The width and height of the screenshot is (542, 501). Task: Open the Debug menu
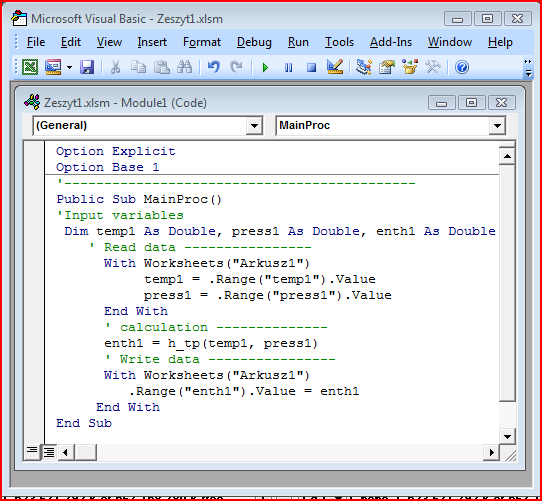[x=254, y=42]
